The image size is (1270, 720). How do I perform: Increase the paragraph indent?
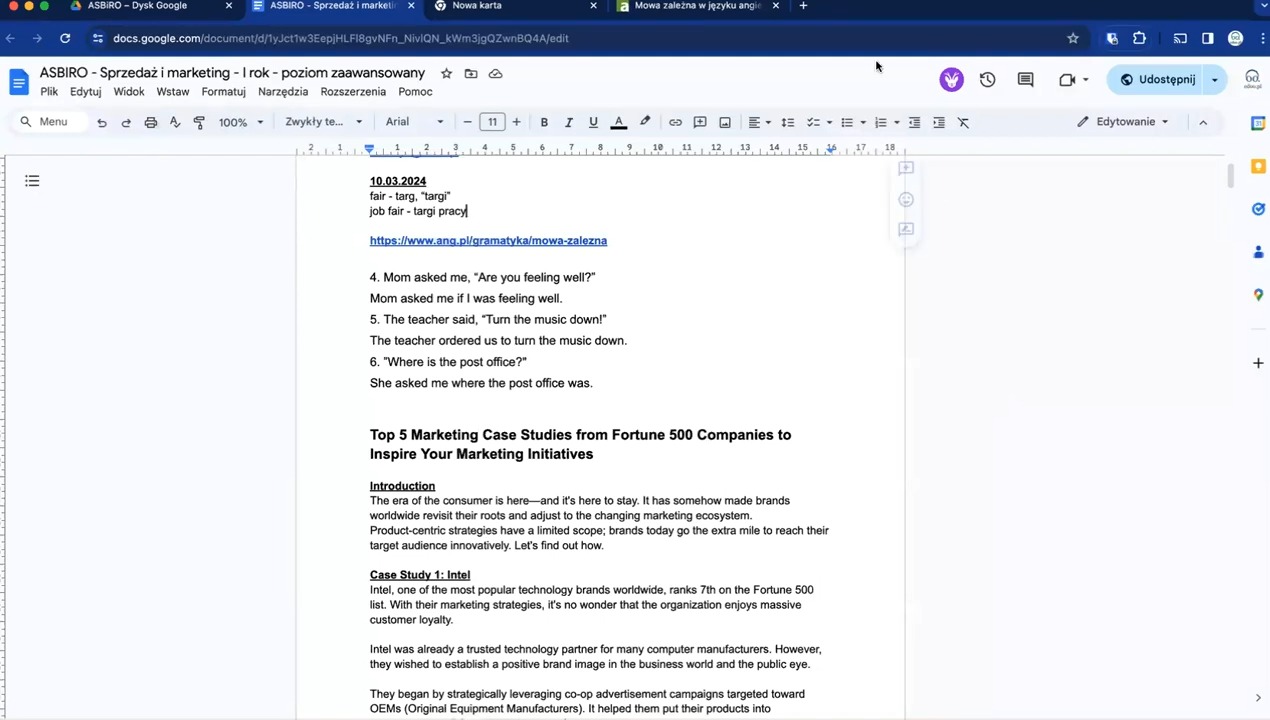[x=939, y=122]
